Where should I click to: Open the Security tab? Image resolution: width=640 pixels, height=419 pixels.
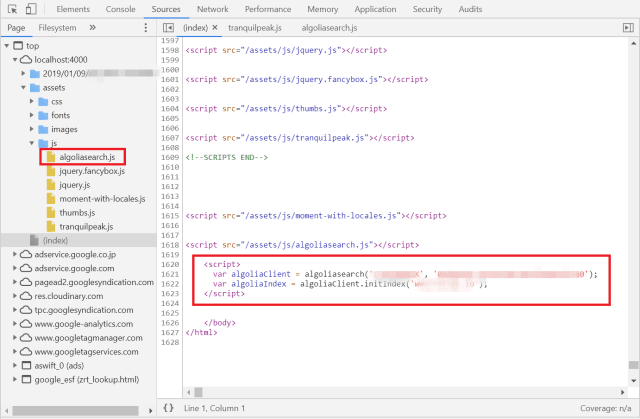coord(427,9)
